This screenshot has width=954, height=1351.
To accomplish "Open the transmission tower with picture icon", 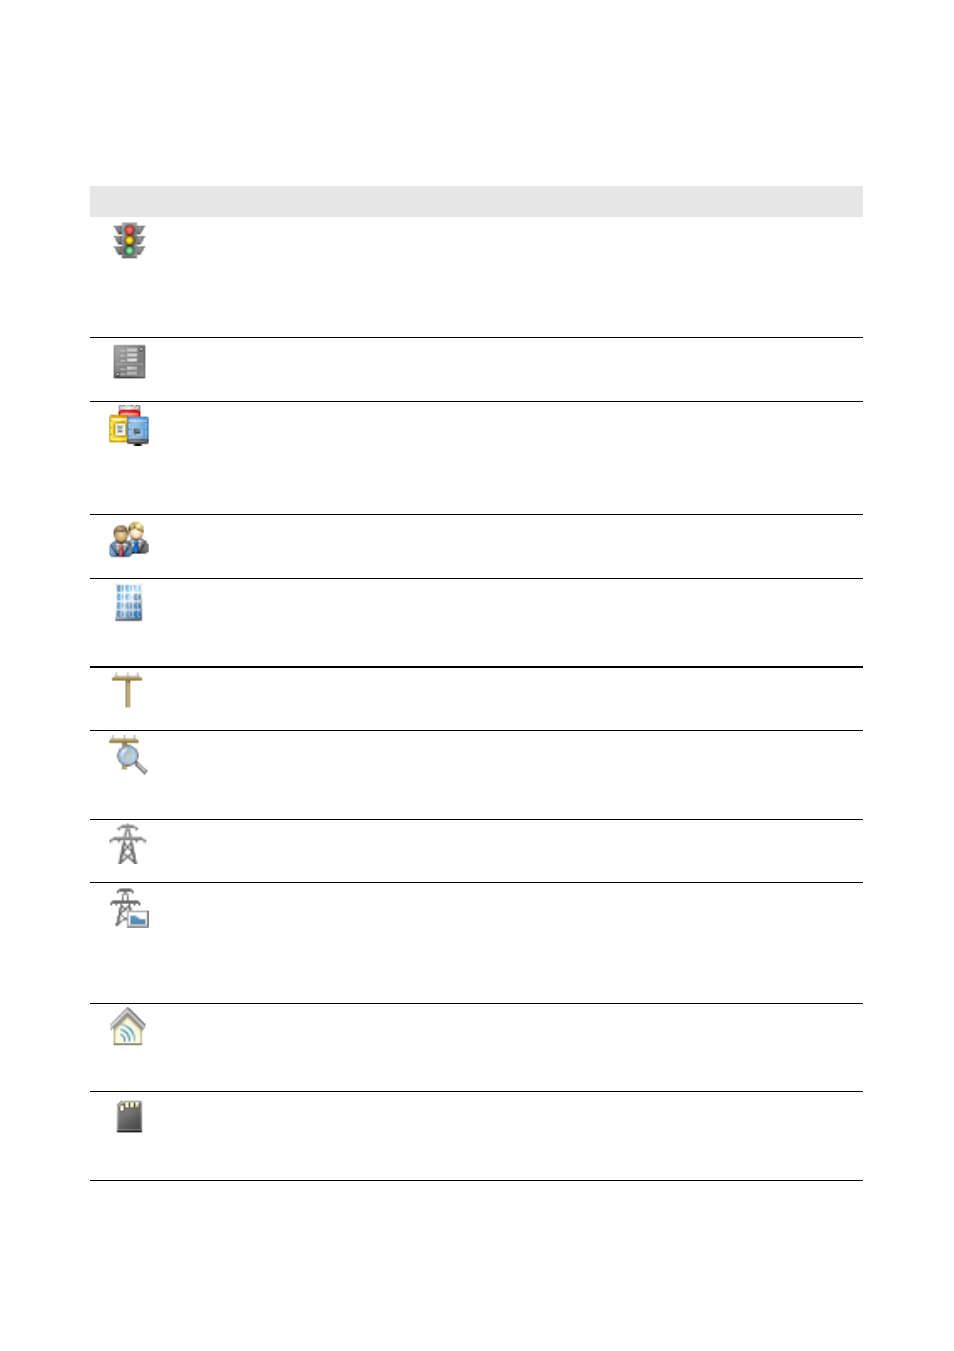I will tap(129, 908).
